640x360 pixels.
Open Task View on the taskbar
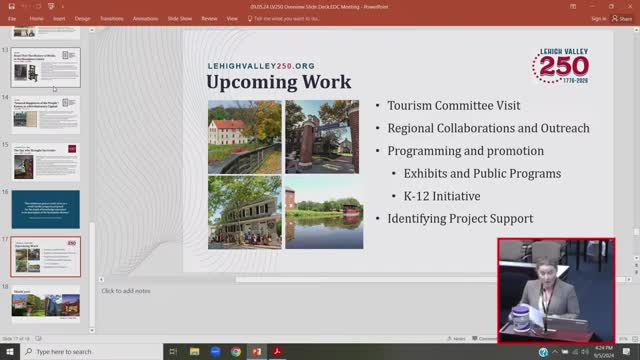173,351
